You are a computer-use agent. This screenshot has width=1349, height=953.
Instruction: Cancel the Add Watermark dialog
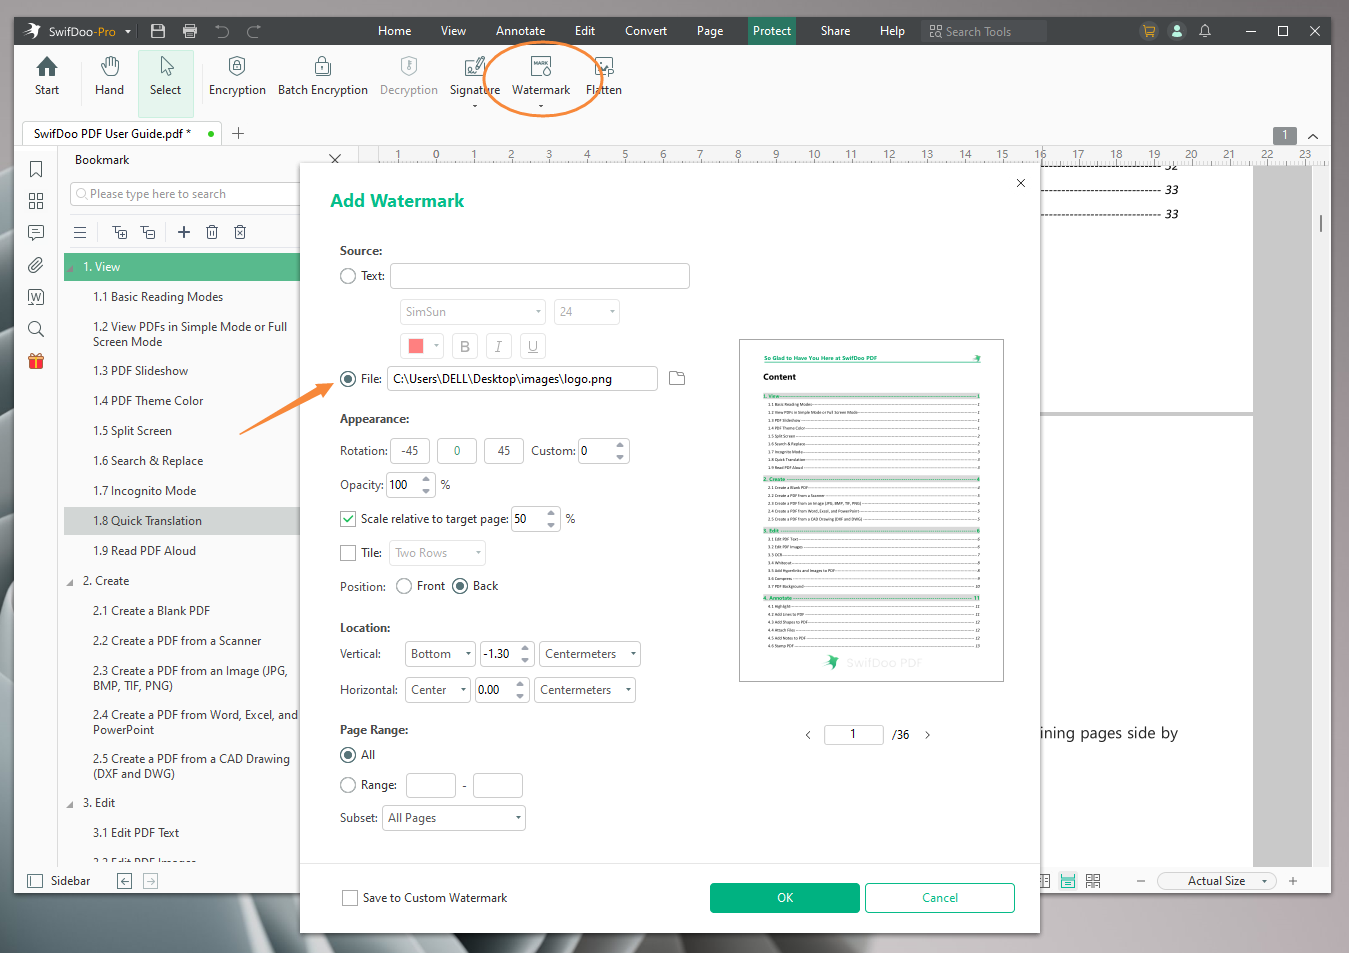940,898
